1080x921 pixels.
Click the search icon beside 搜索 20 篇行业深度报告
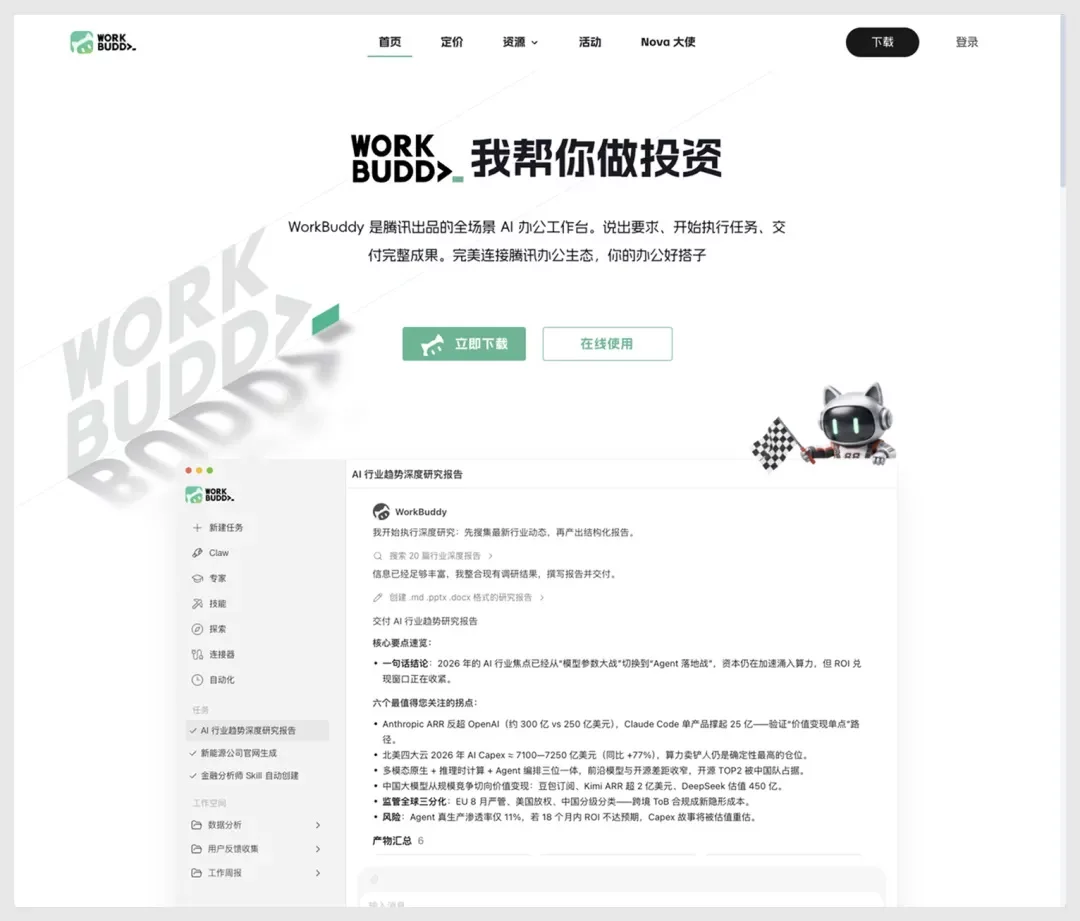[x=377, y=556]
